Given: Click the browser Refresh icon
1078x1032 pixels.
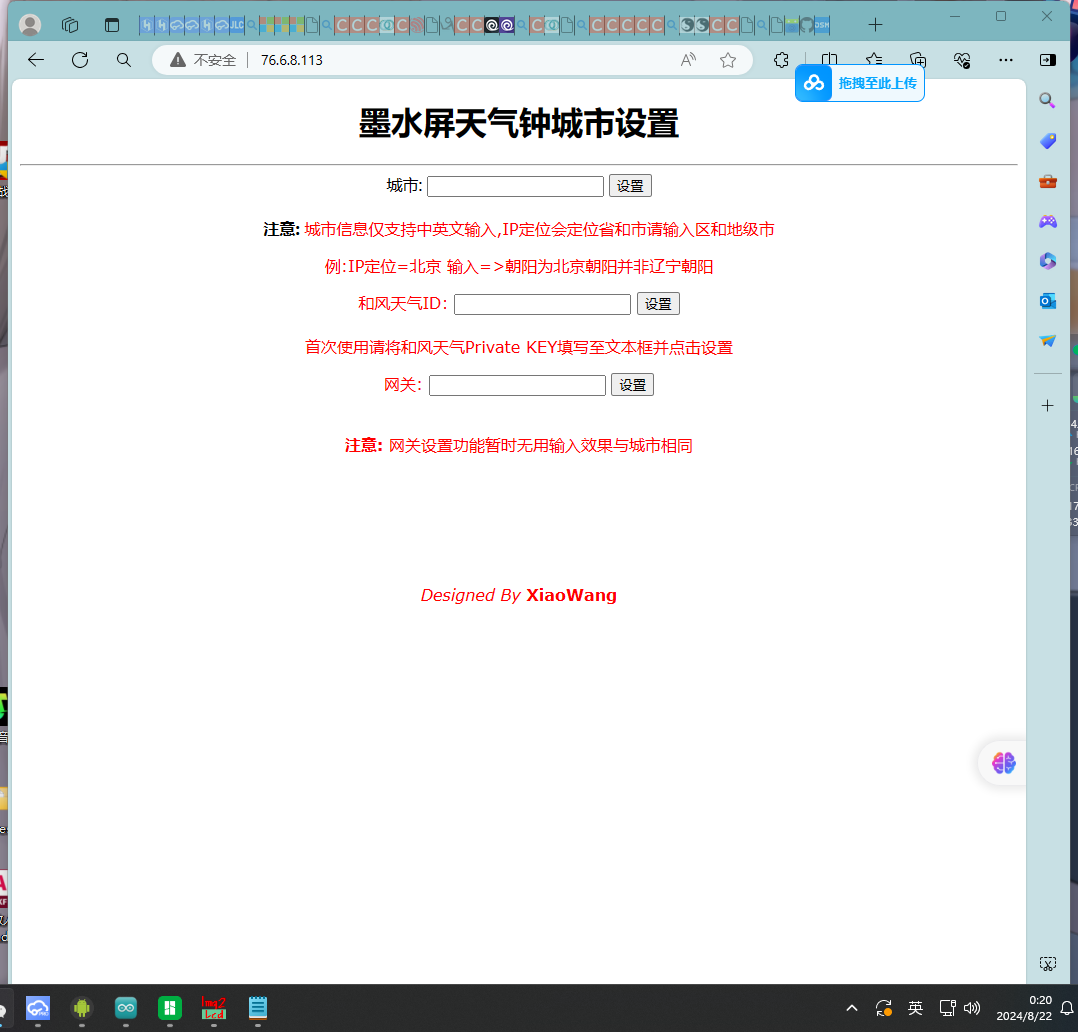Looking at the screenshot, I should (x=80, y=60).
